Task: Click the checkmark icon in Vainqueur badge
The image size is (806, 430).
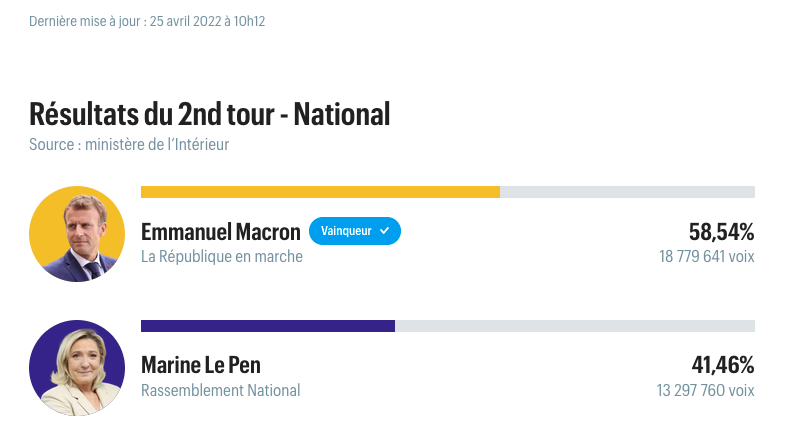Action: [x=384, y=231]
